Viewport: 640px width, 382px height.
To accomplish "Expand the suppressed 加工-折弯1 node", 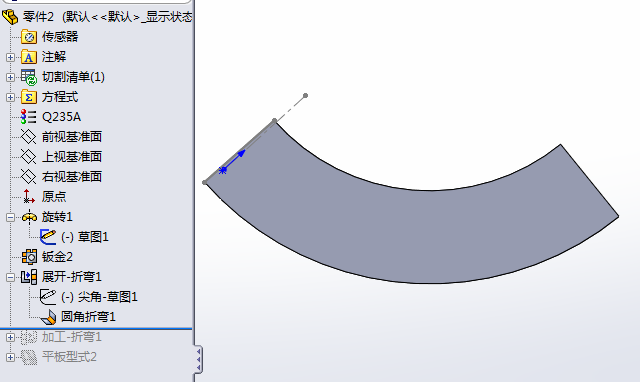I will click(11, 337).
